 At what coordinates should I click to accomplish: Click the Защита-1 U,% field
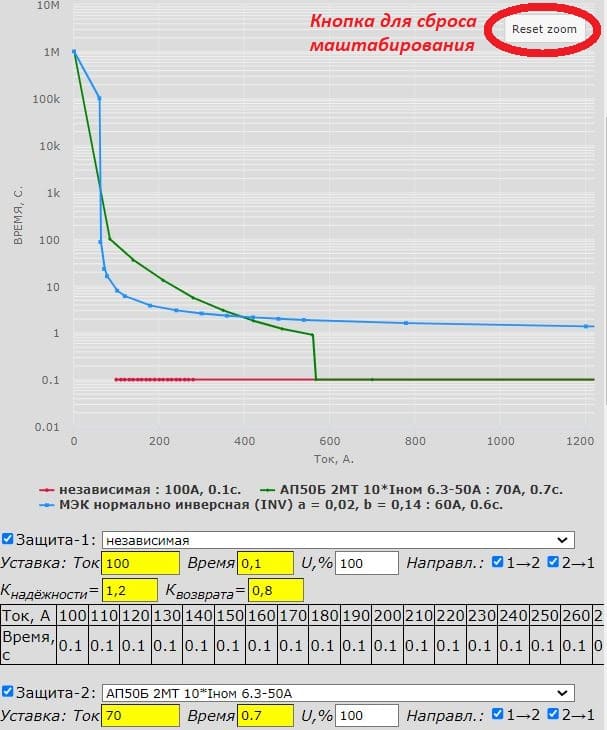click(x=367, y=564)
